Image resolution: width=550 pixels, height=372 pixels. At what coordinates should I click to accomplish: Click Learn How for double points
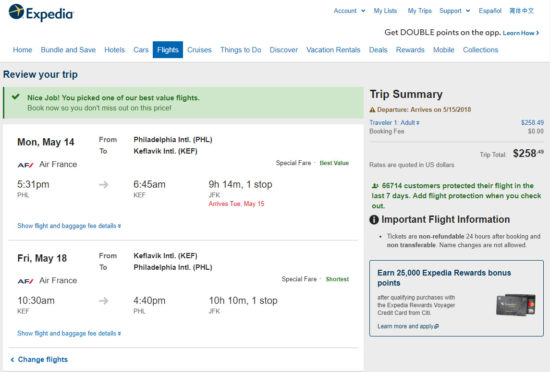coord(521,33)
